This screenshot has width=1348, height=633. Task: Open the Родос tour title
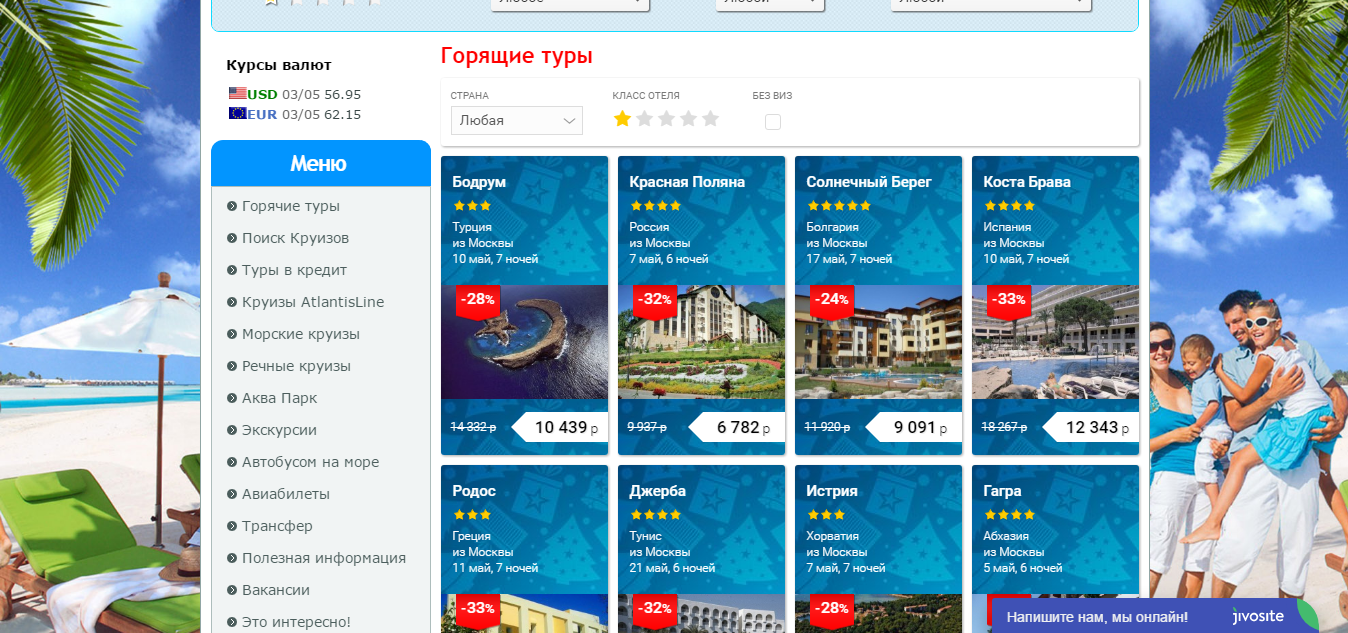coord(474,491)
